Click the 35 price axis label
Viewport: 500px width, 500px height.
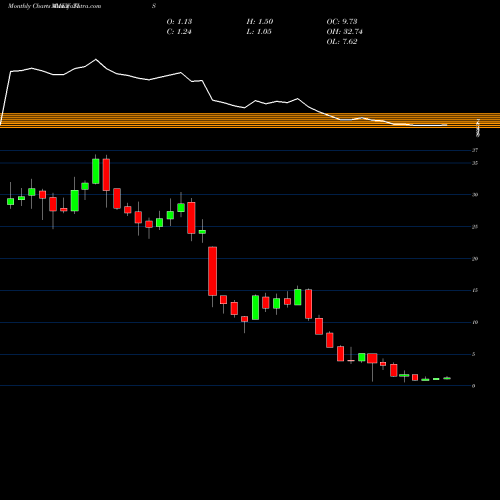(475, 163)
